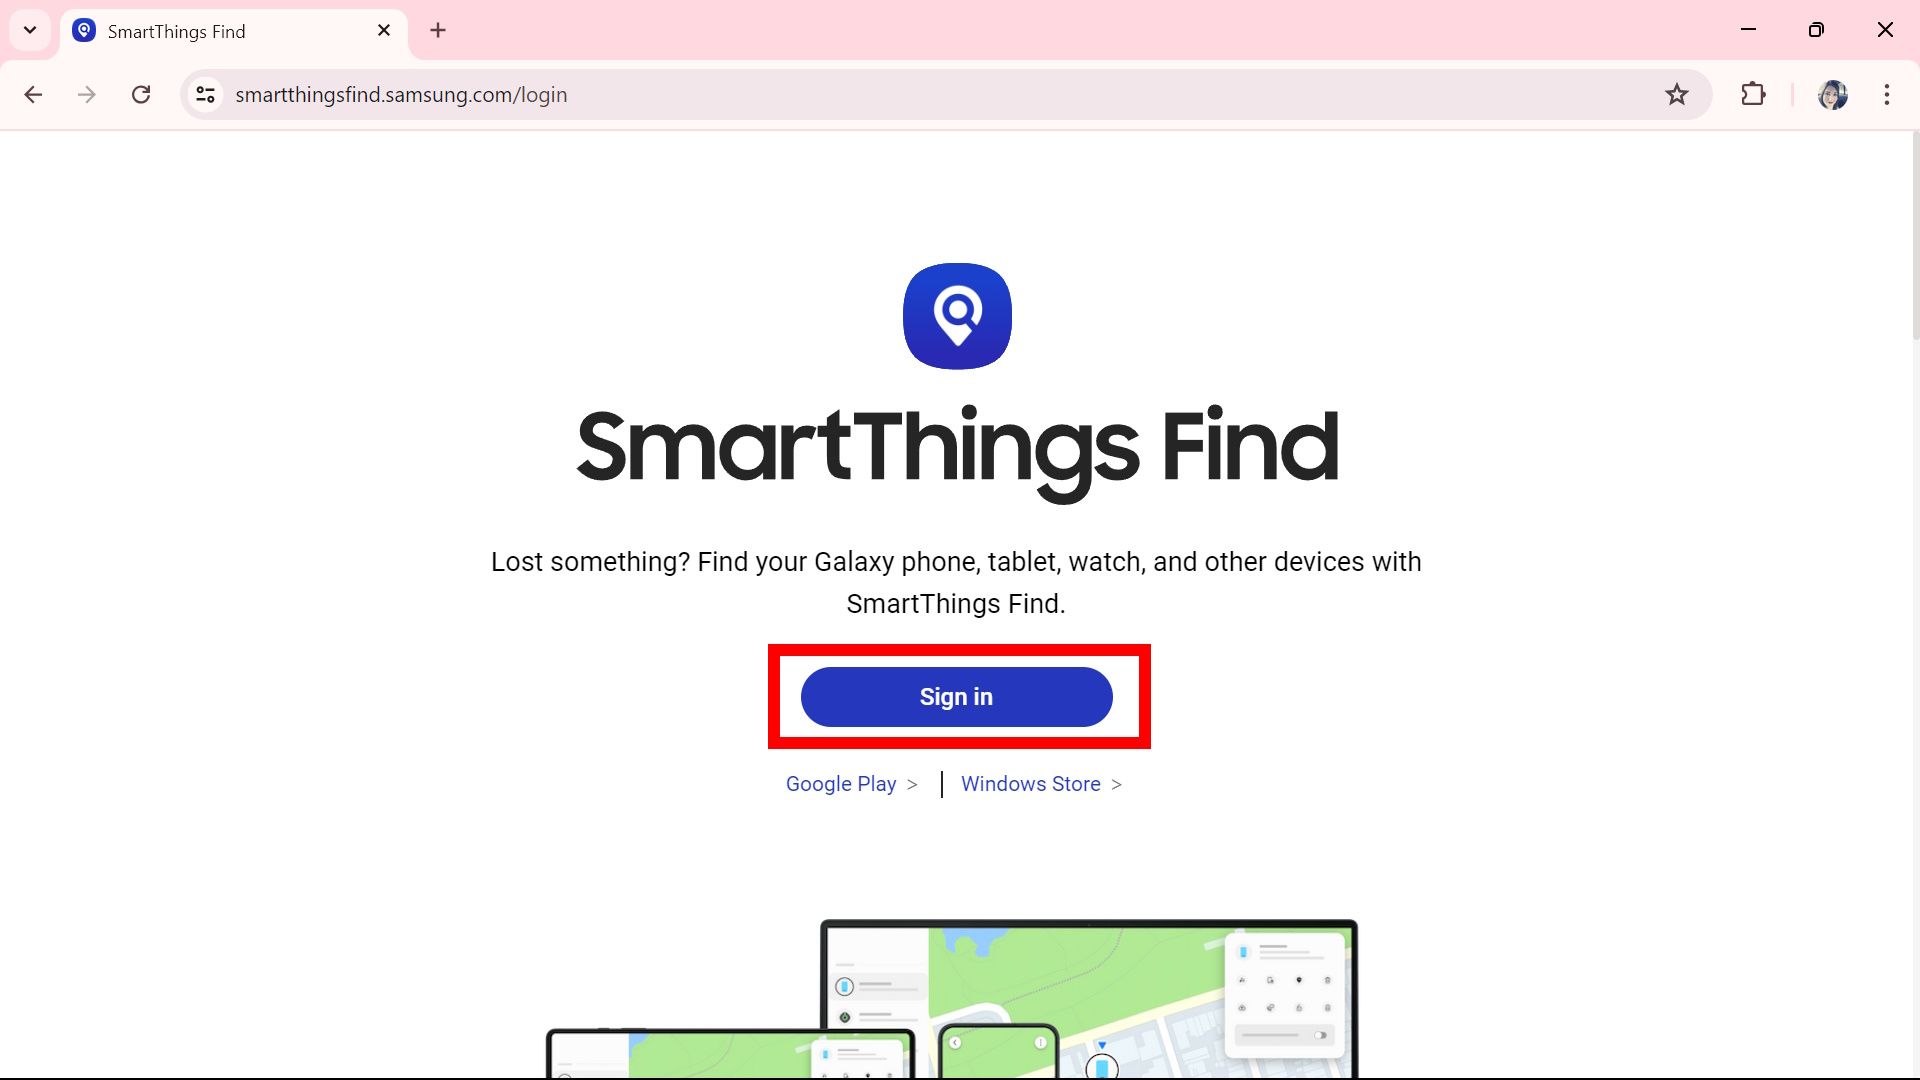1920x1080 pixels.
Task: Click the Sign in button
Action: pos(956,696)
